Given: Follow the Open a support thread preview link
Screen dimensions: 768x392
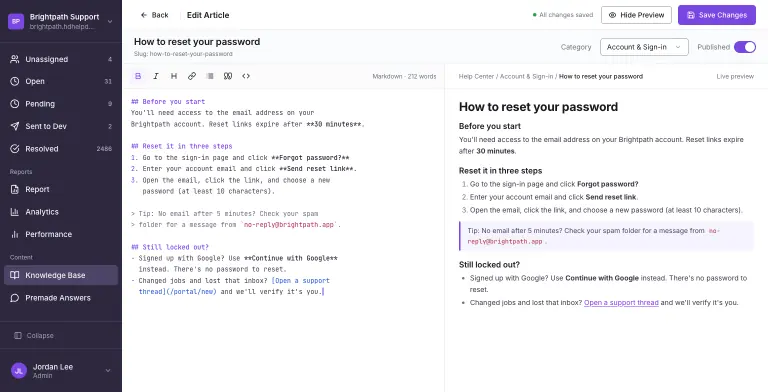Looking at the screenshot, I should tap(621, 303).
